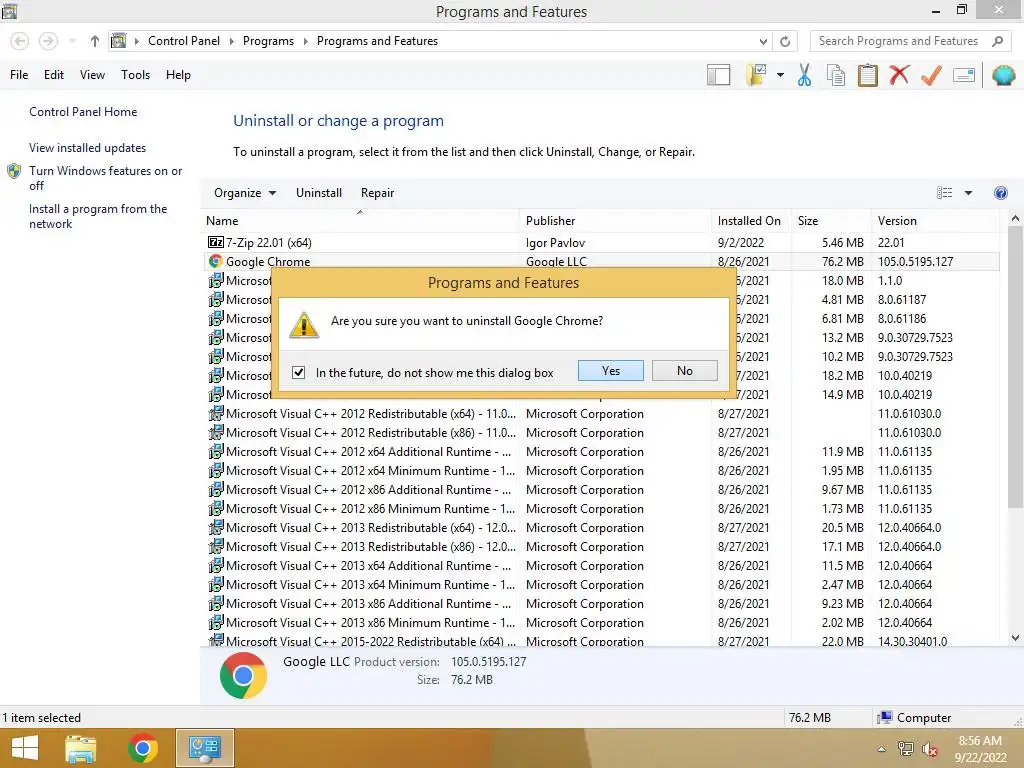Click the Uninstall toolbar button

(x=319, y=193)
